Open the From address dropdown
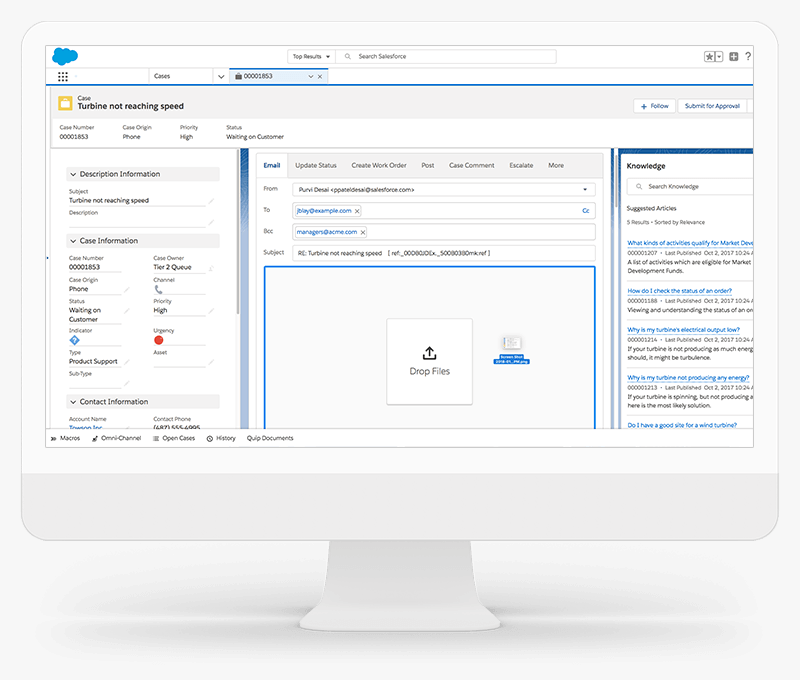 tap(585, 190)
